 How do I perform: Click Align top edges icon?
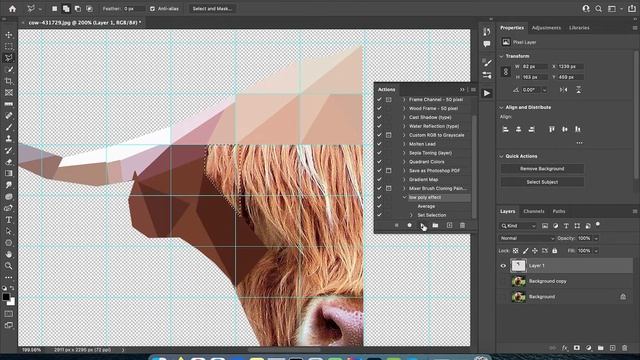click(x=552, y=129)
